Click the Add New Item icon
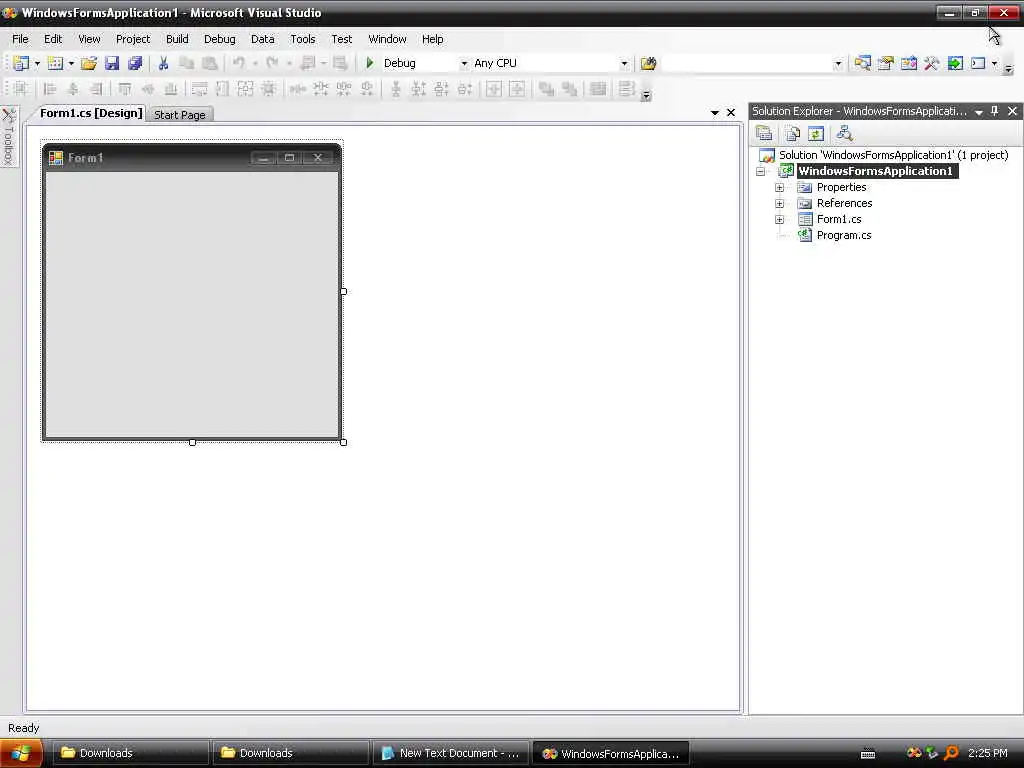 56,63
